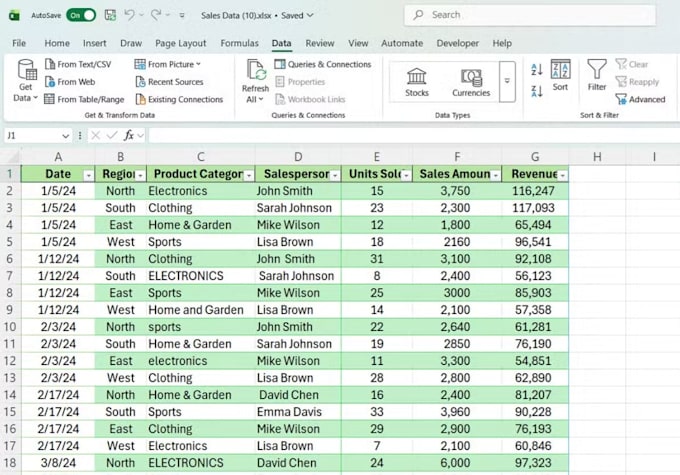Image resolution: width=680 pixels, height=475 pixels.
Task: Switch to the Page Layout tab
Action: click(180, 43)
